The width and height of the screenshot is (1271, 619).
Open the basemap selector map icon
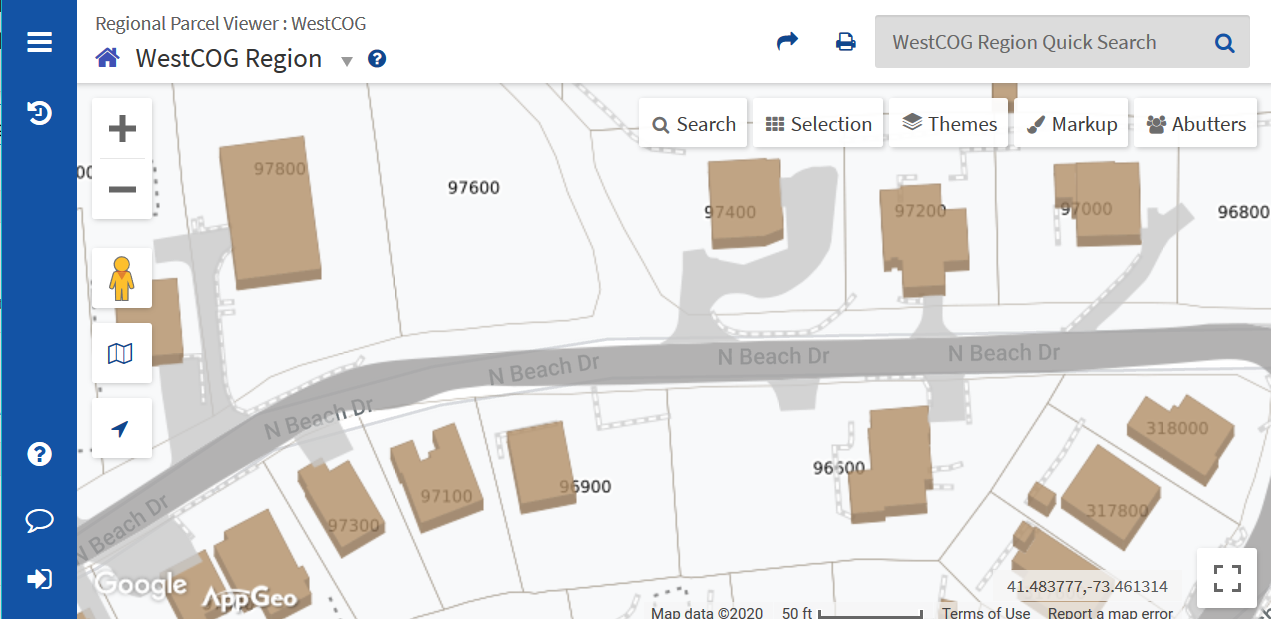(x=122, y=353)
